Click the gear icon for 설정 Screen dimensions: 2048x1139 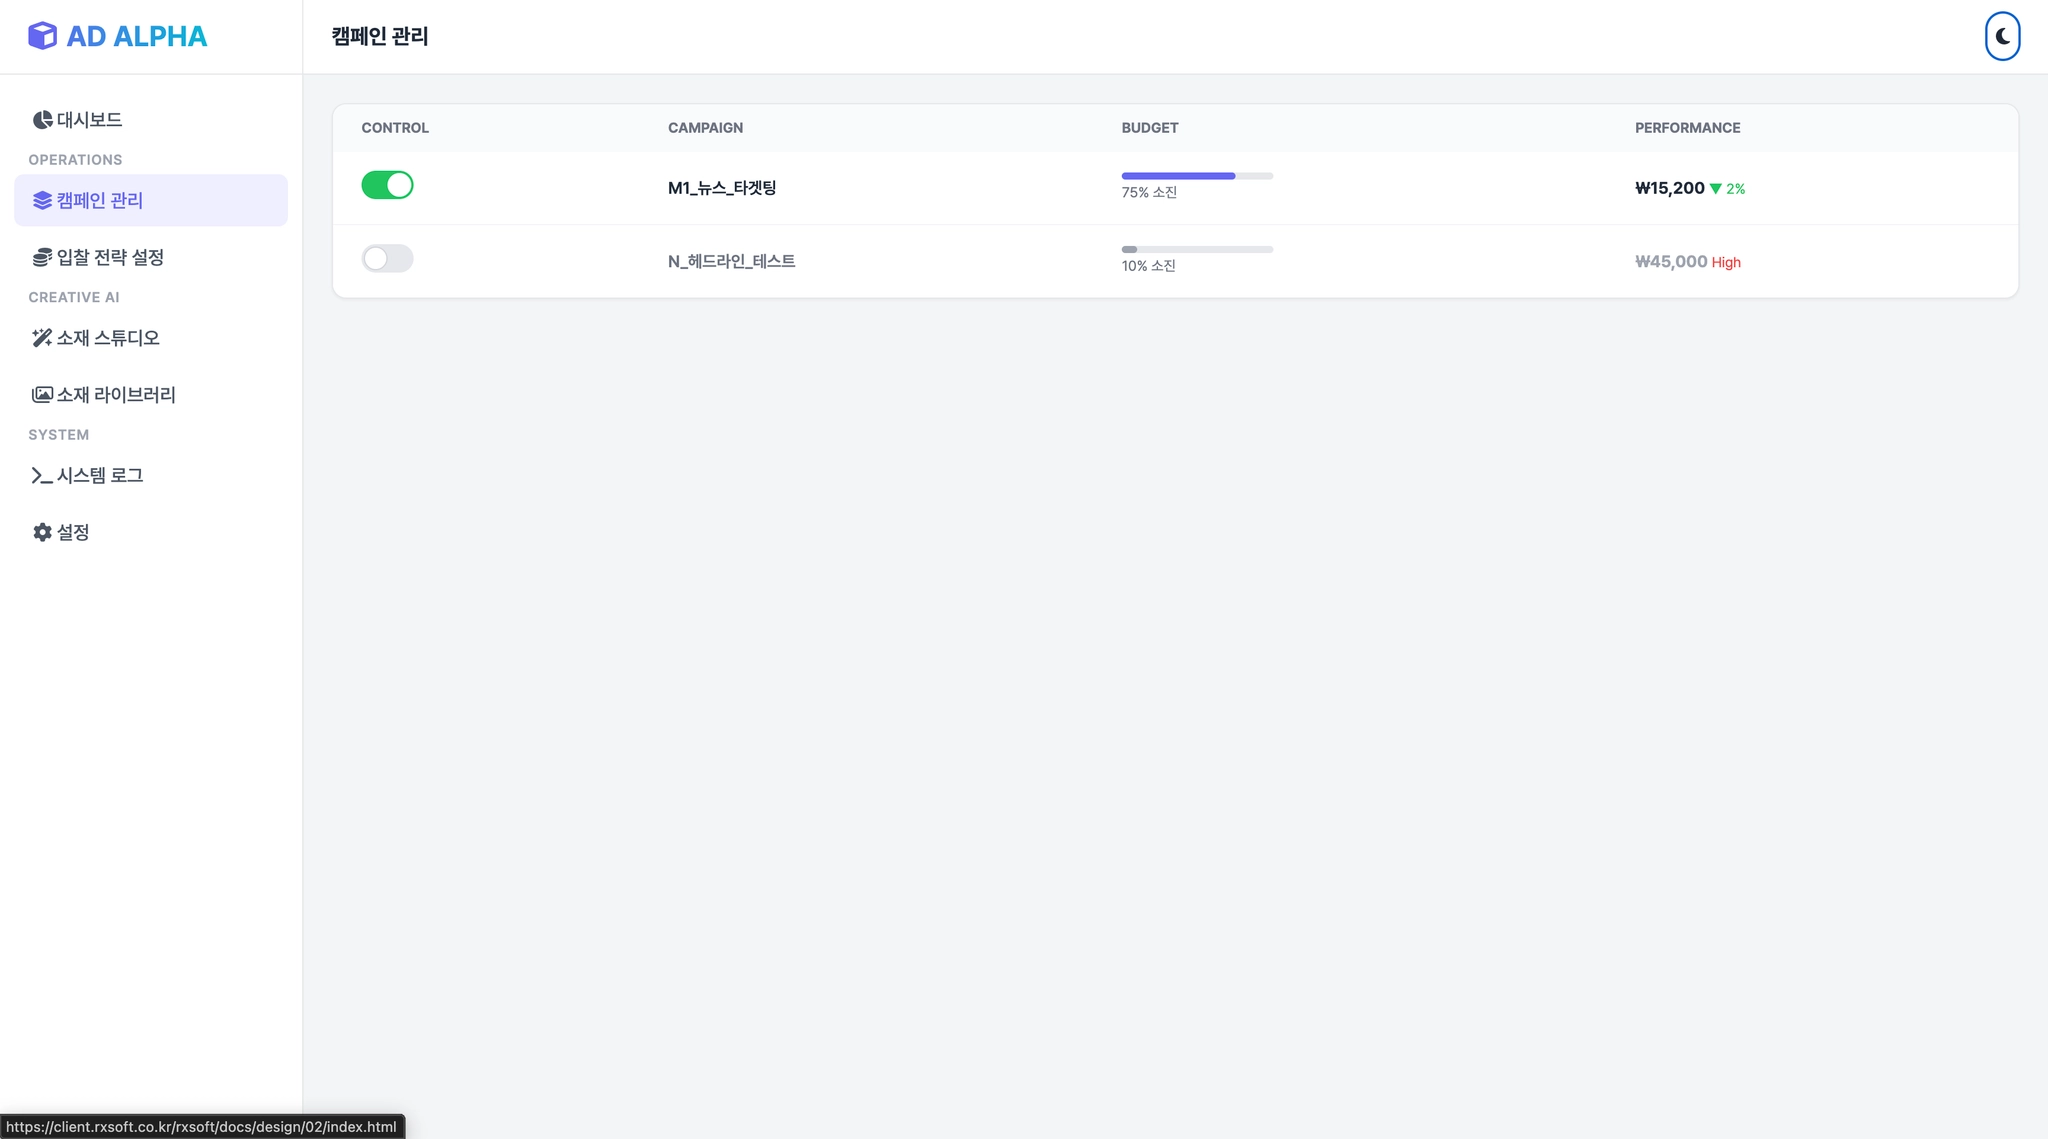tap(42, 532)
